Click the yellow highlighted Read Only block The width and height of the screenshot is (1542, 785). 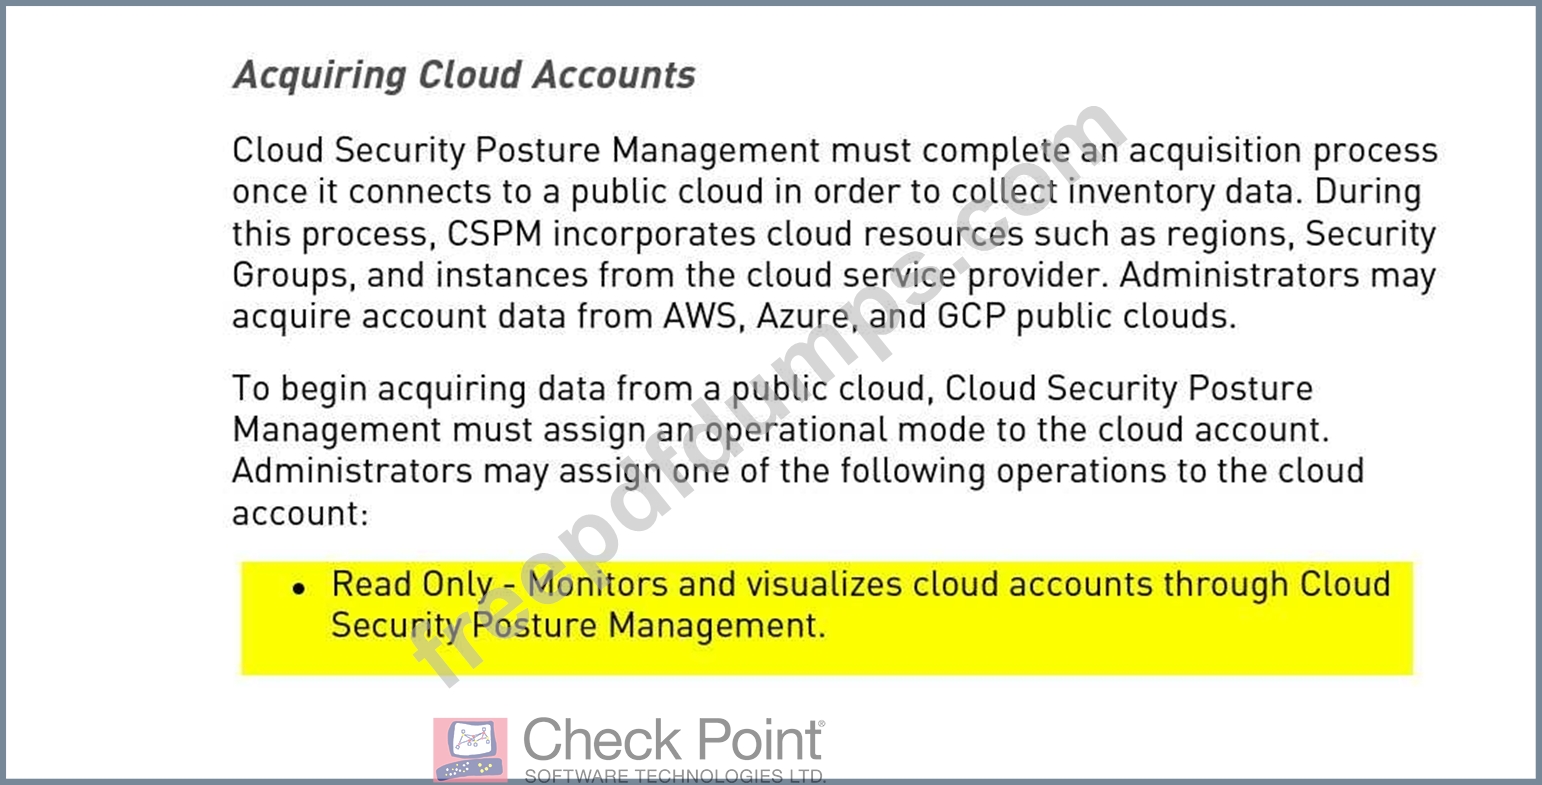pos(827,618)
